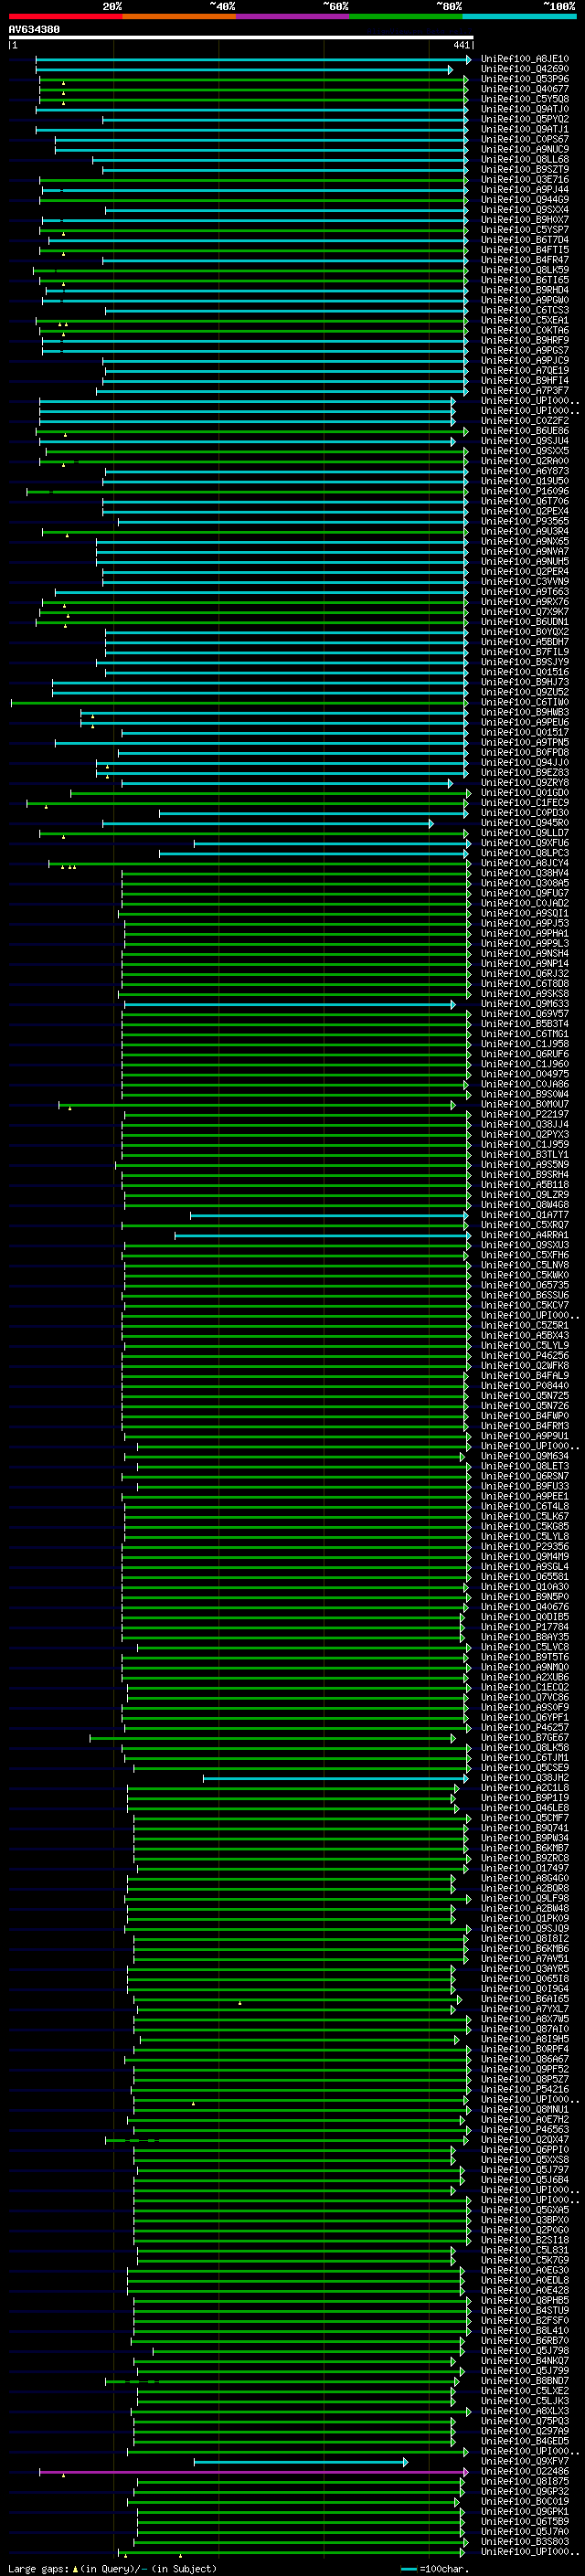The width and height of the screenshot is (585, 2576).
Task: Click the arrowhead ending the UniRef100_Q42690 bar
Action: (x=450, y=70)
